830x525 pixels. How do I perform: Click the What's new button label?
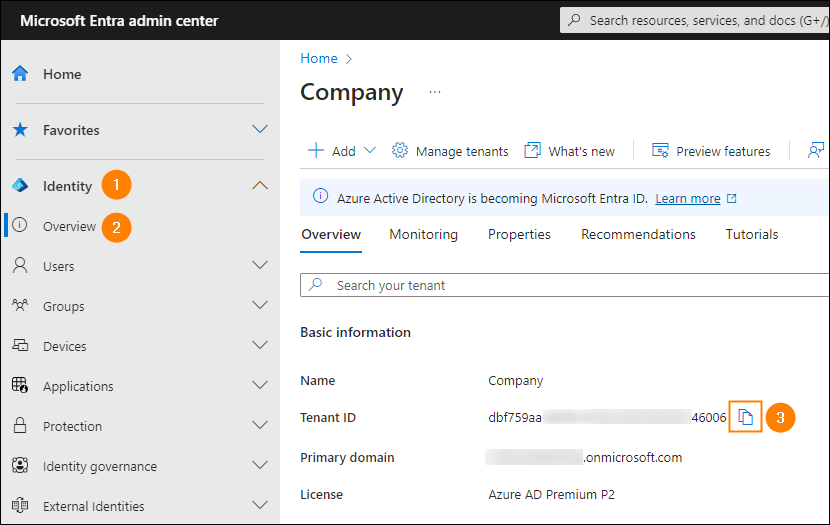pos(581,151)
